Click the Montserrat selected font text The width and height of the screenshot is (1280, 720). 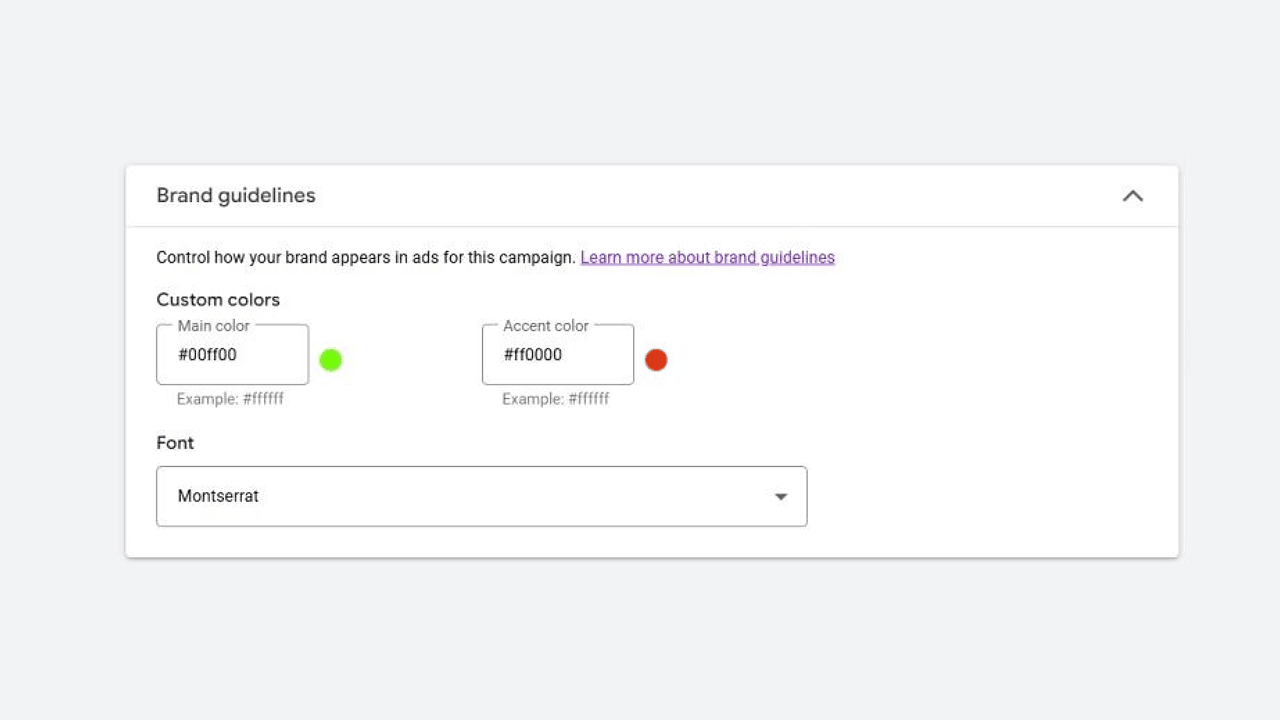point(218,496)
